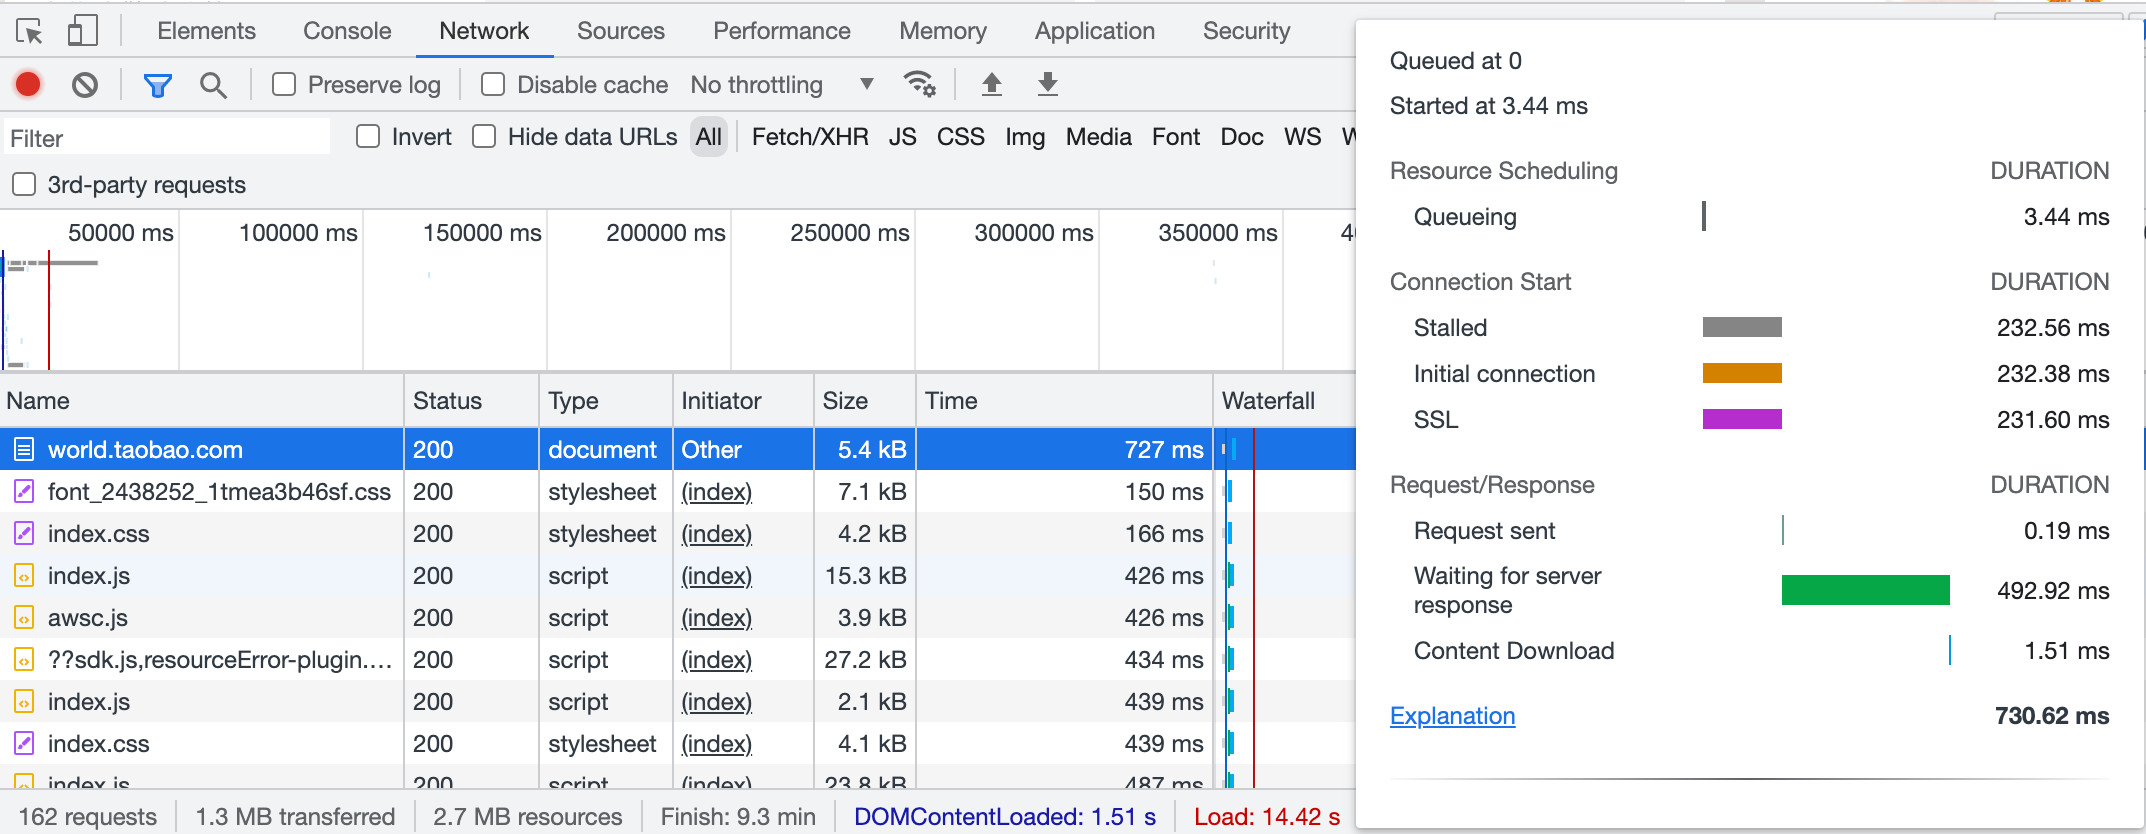This screenshot has width=2146, height=834.
Task: Open the No throttling dropdown
Action: coord(782,85)
